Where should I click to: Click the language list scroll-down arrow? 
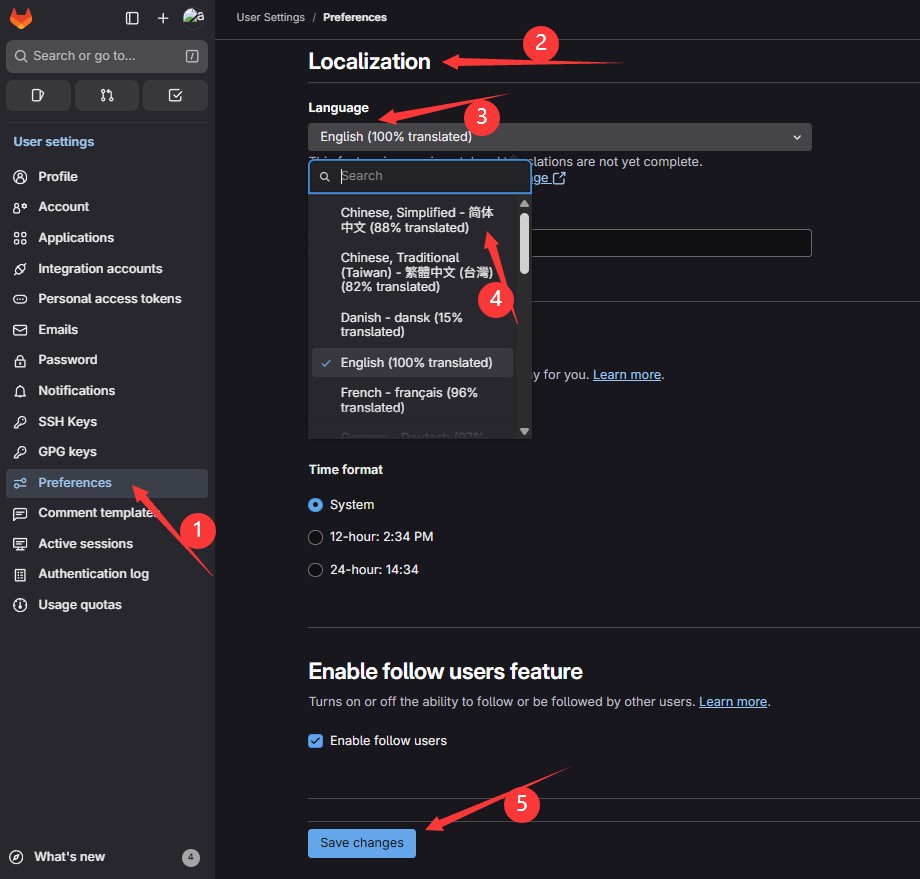coord(525,431)
